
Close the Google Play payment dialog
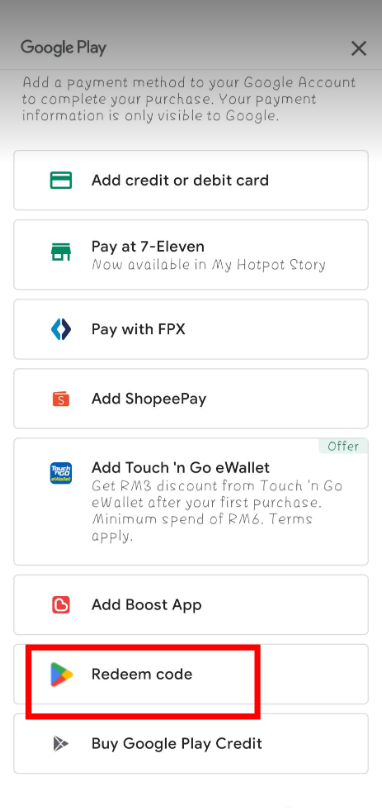pyautogui.click(x=358, y=48)
